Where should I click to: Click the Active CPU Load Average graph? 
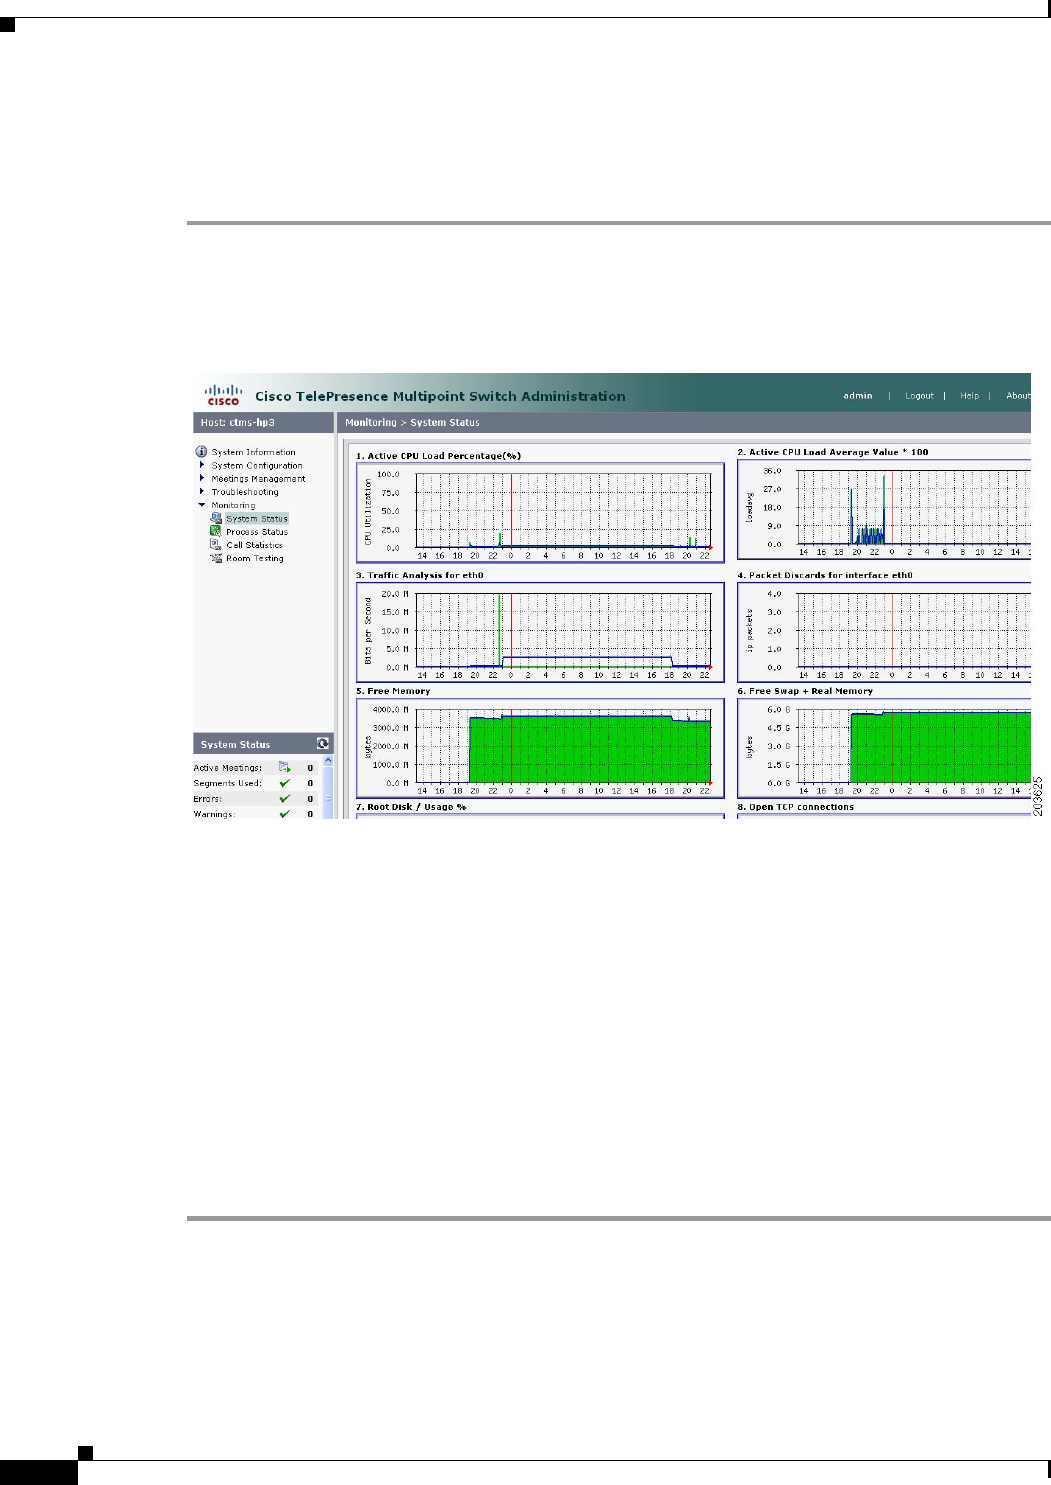tap(884, 510)
